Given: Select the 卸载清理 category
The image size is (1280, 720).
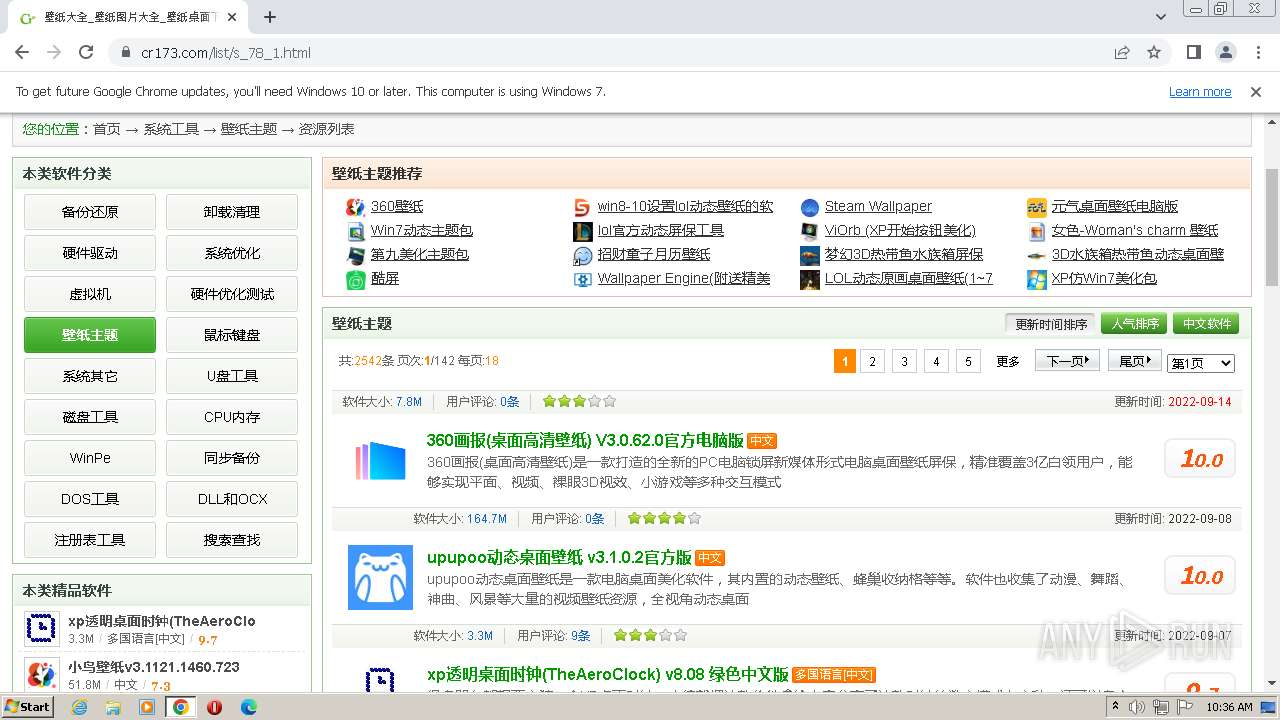Looking at the screenshot, I should click(x=232, y=212).
